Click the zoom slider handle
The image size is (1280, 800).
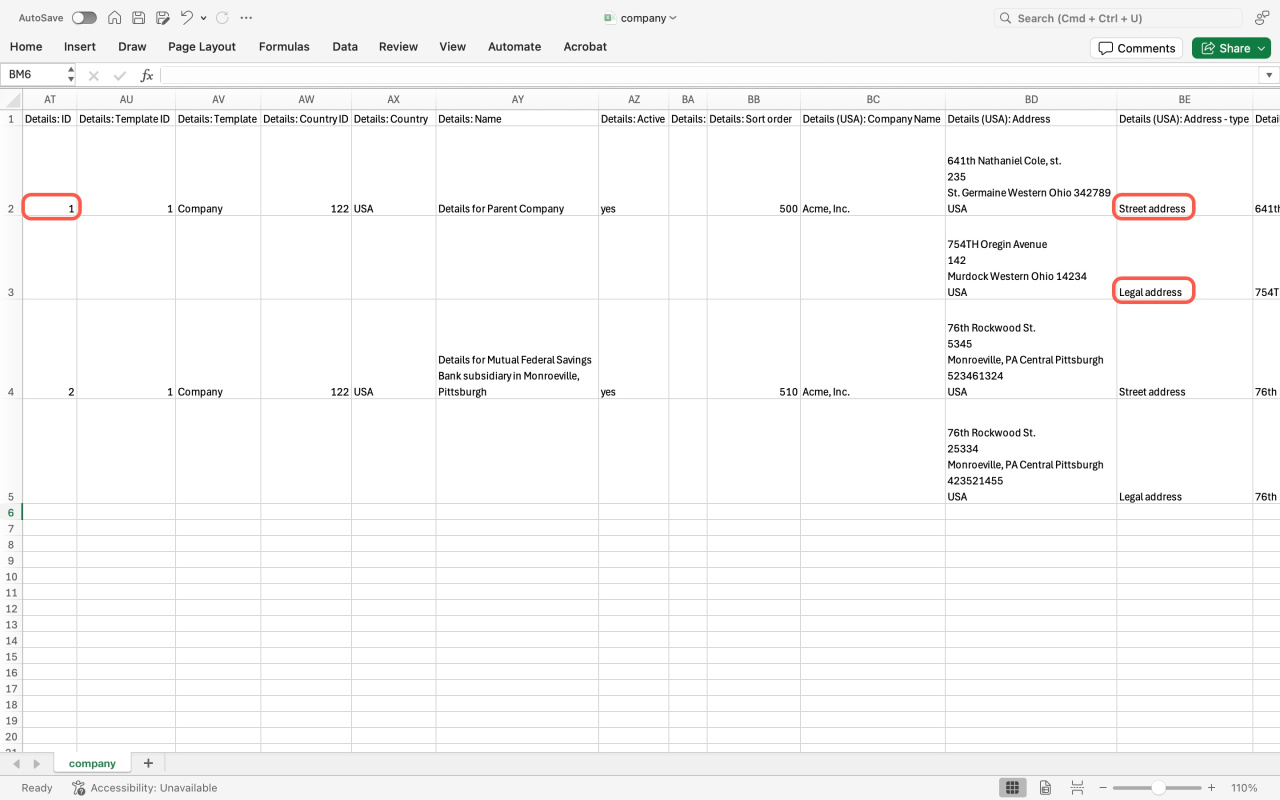(x=1157, y=788)
